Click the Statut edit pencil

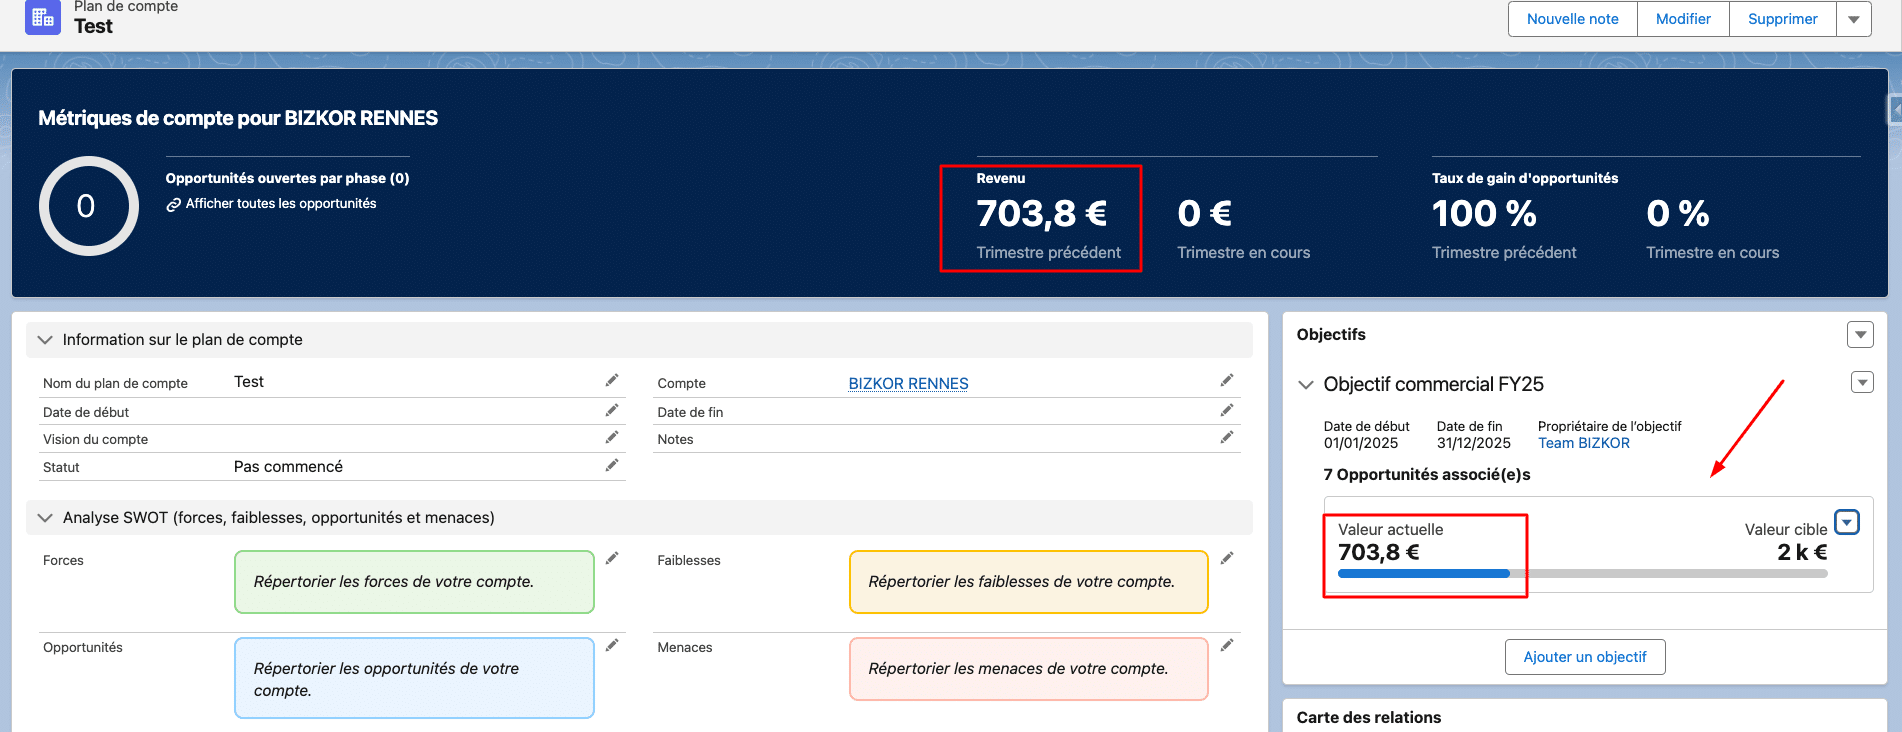pos(612,466)
